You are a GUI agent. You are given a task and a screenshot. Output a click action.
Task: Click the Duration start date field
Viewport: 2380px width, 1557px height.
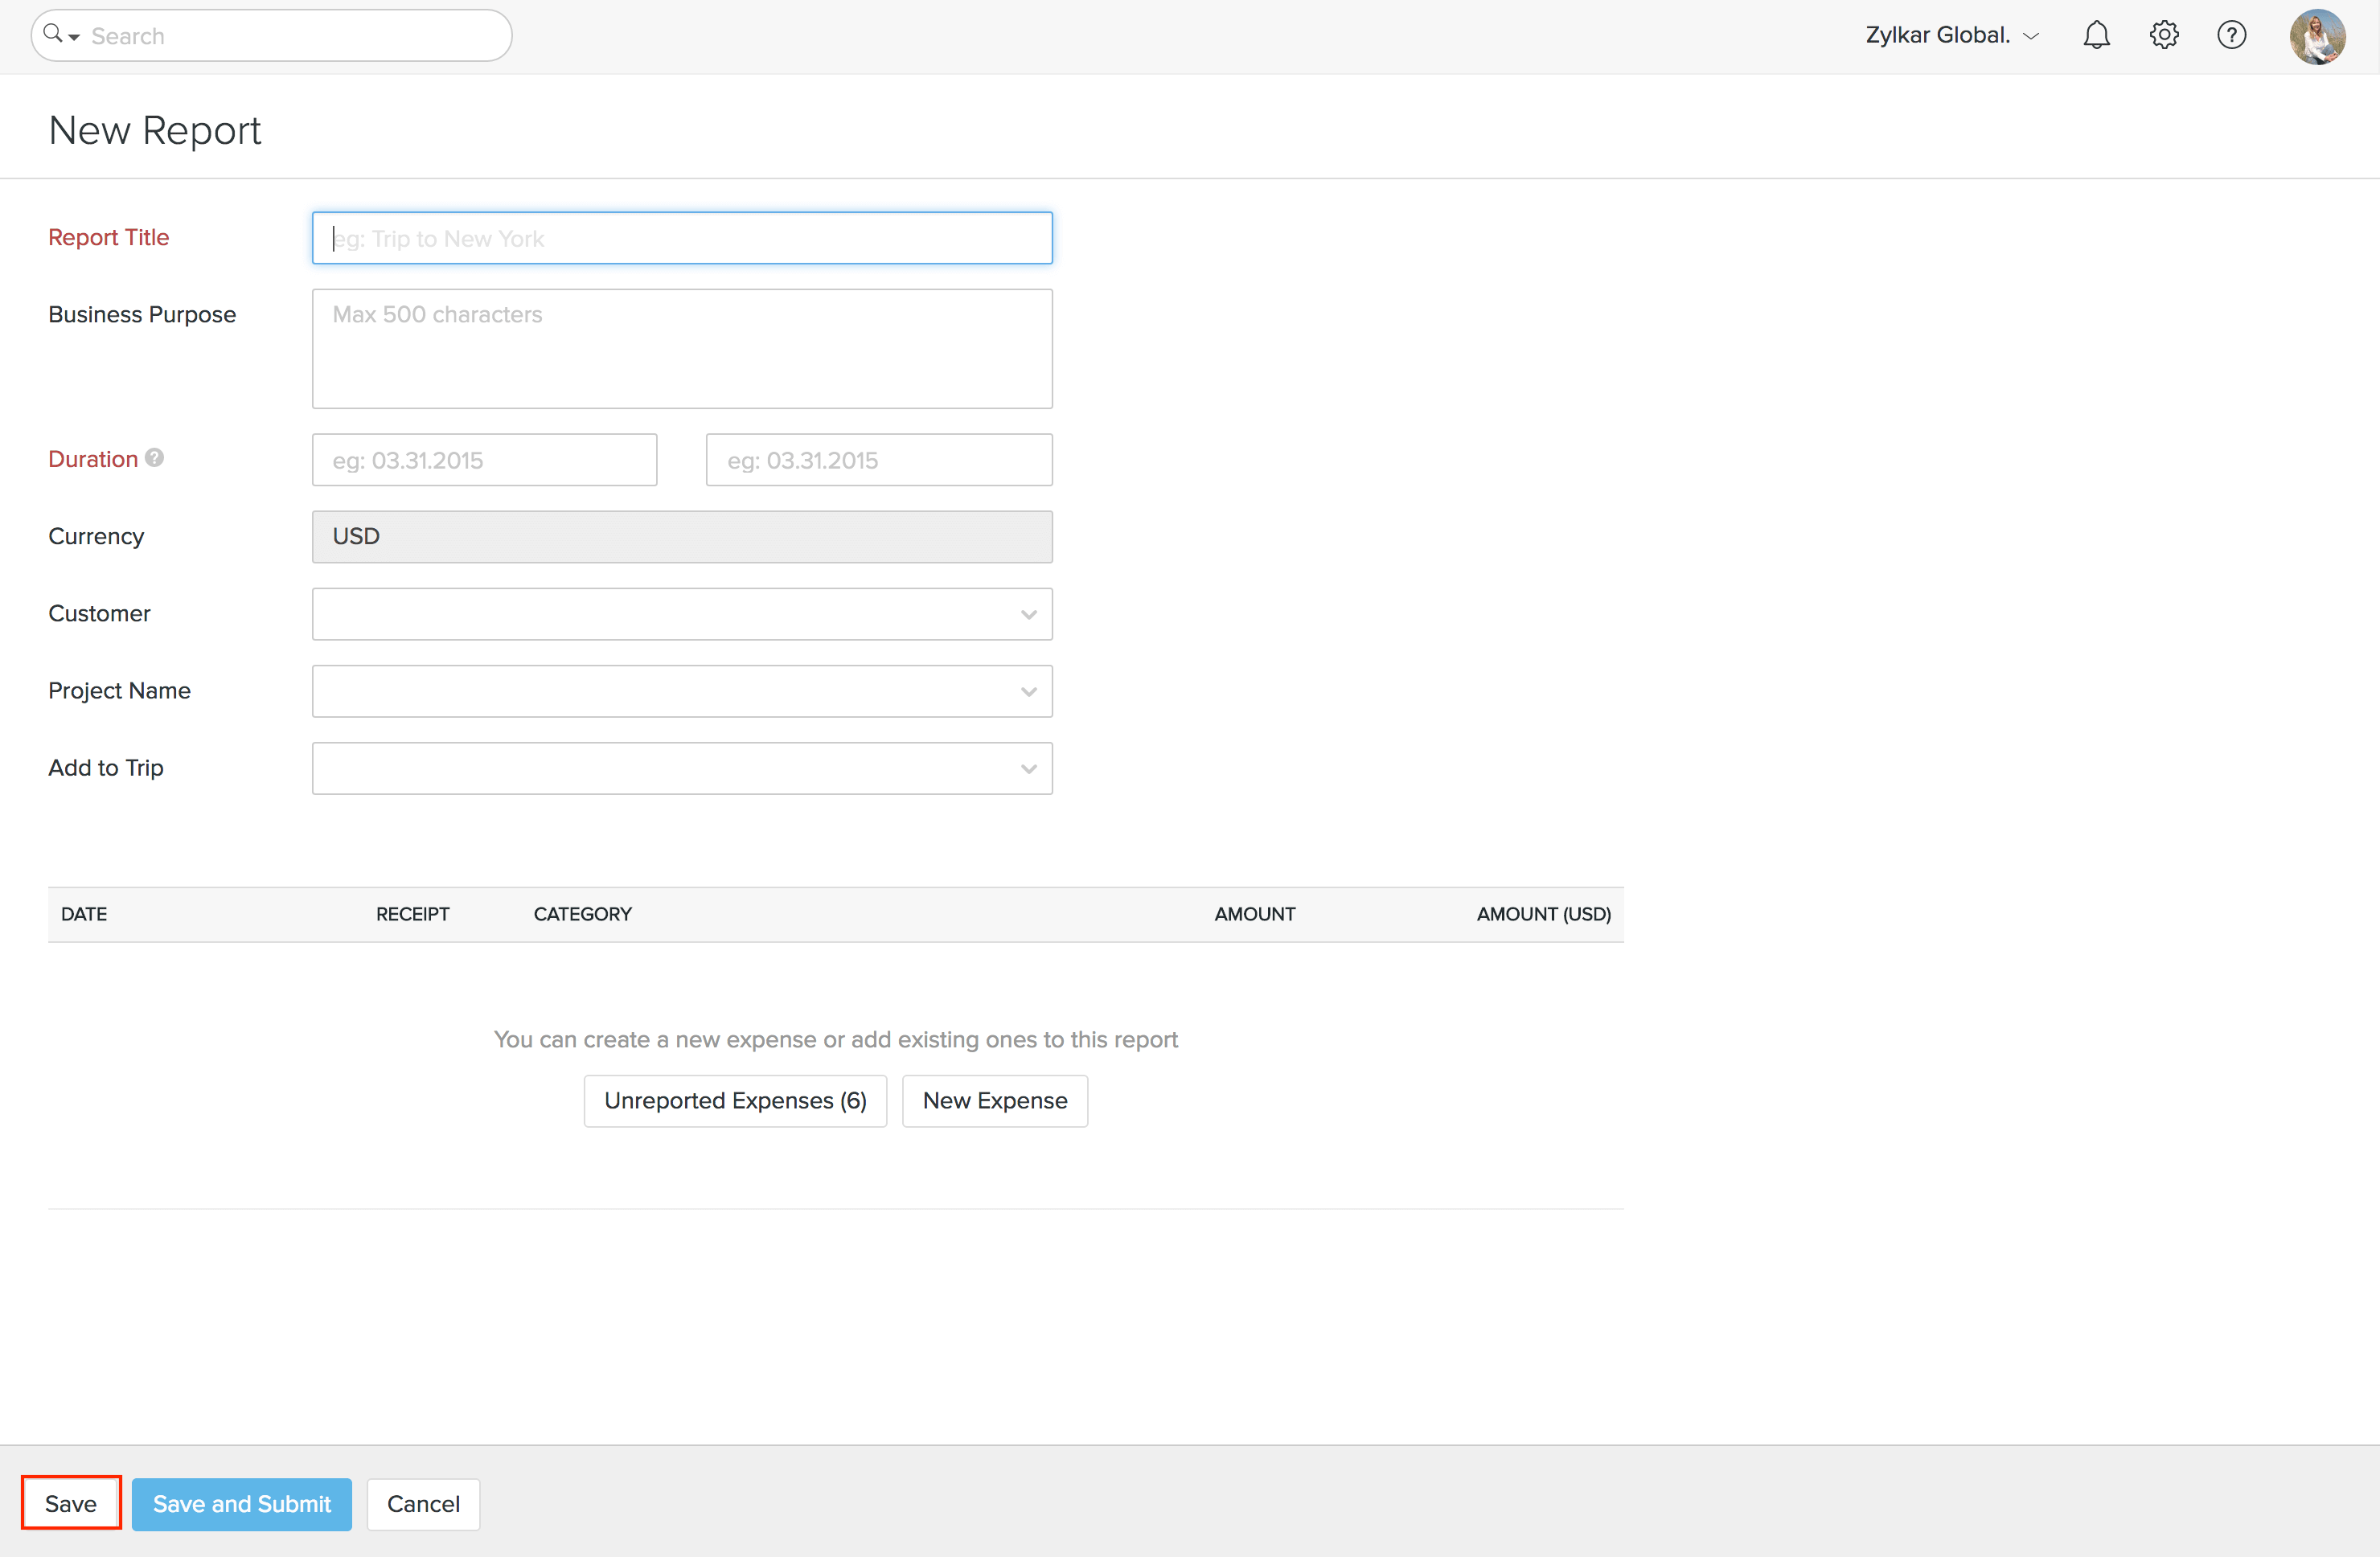pos(484,460)
